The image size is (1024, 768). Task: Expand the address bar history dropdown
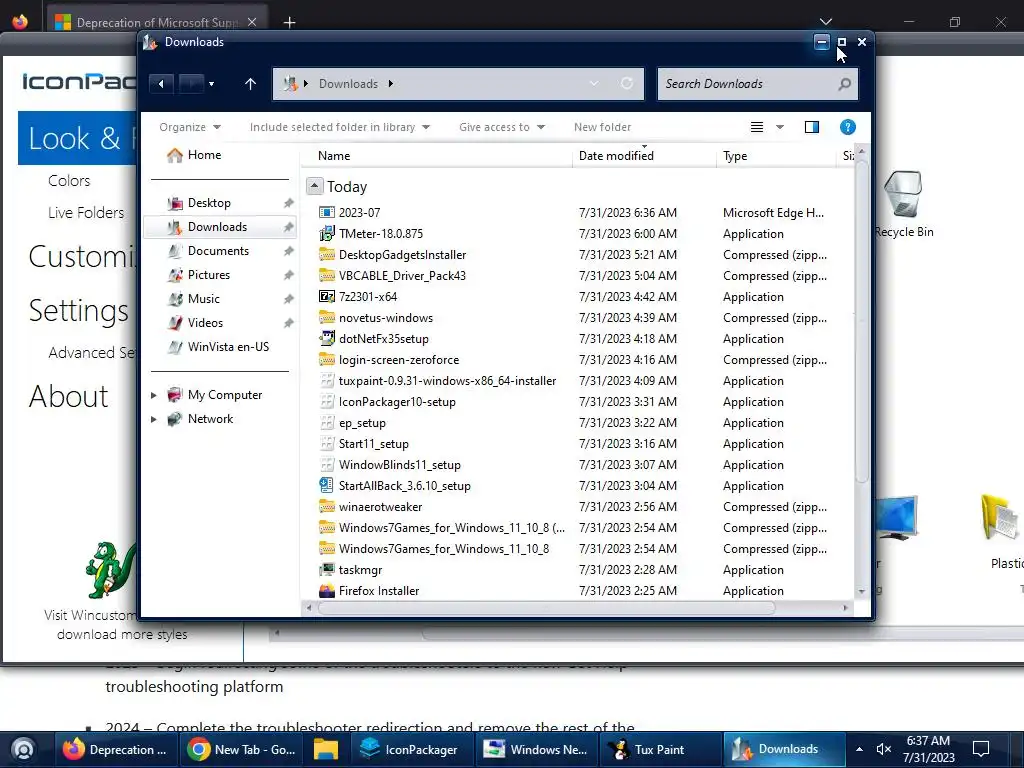[594, 84]
